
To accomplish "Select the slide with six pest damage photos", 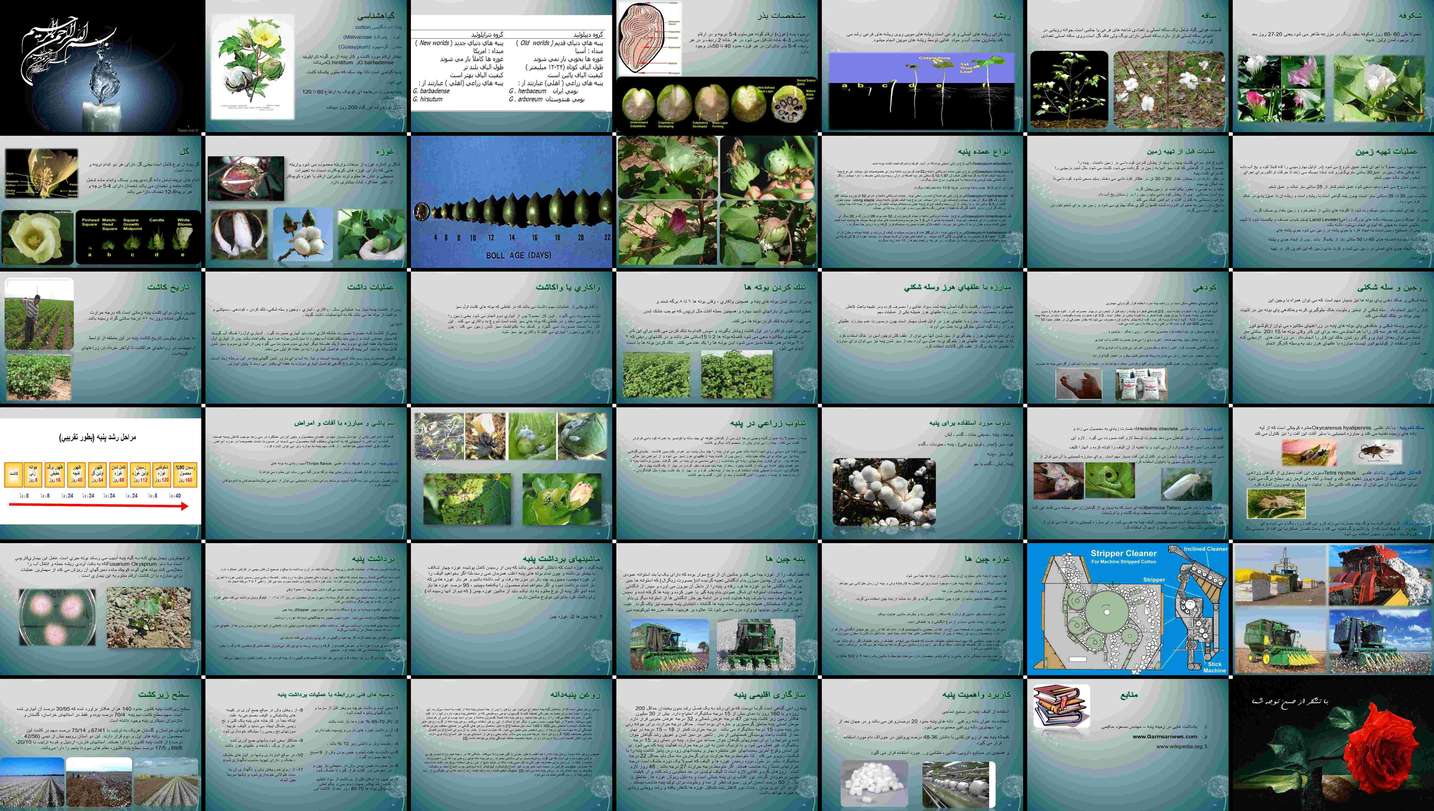I will click(511, 474).
